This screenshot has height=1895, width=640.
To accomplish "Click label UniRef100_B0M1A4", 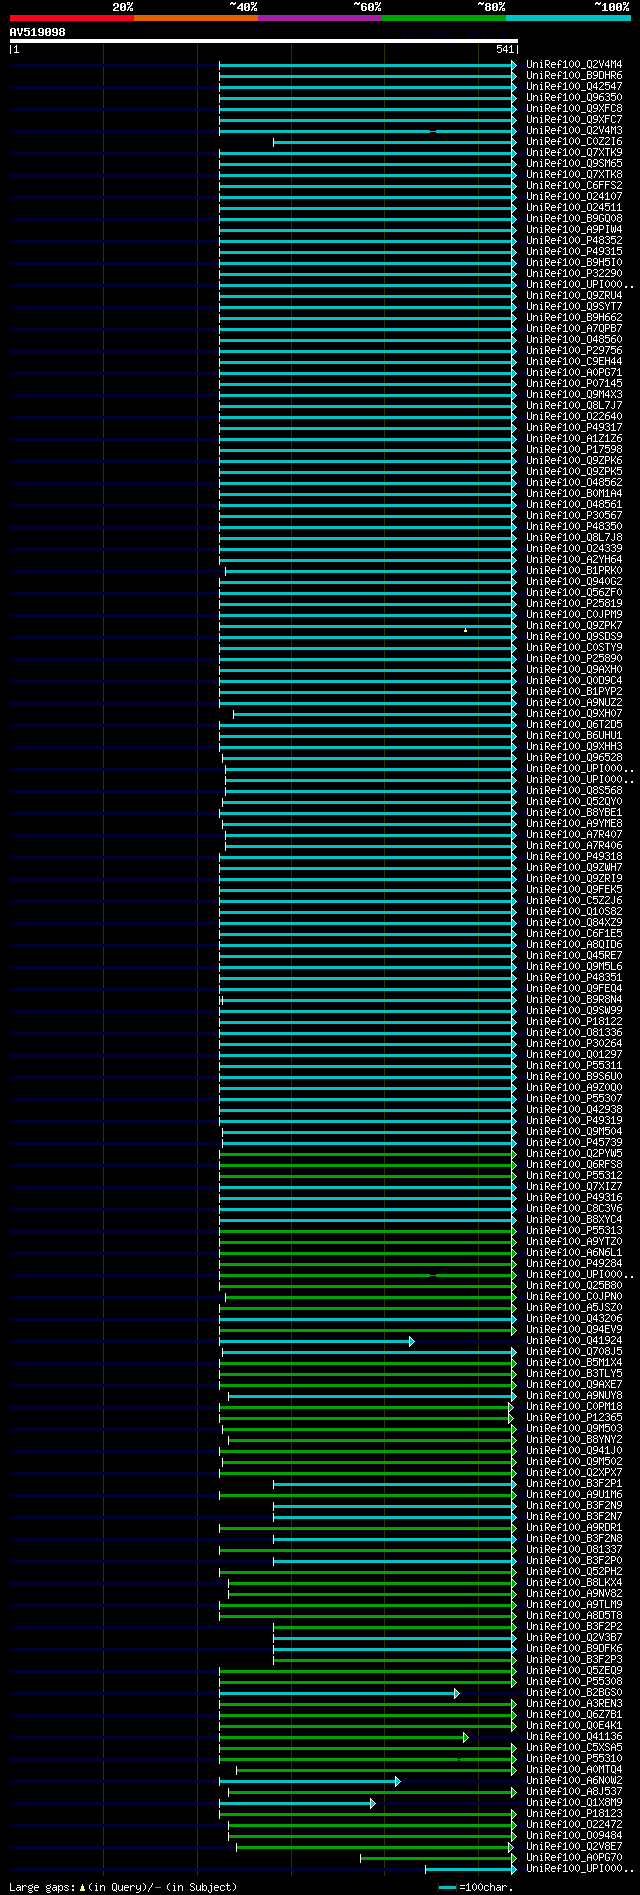I will pos(574,493).
